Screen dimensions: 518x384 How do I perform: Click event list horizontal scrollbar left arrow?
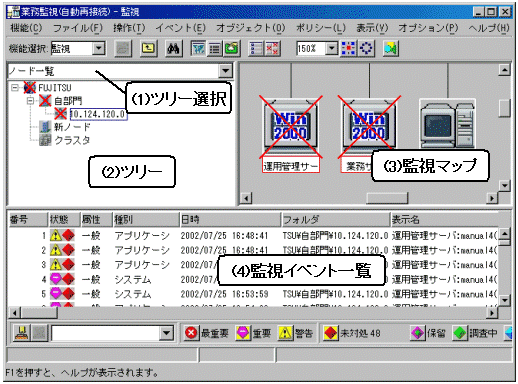[x=14, y=313]
